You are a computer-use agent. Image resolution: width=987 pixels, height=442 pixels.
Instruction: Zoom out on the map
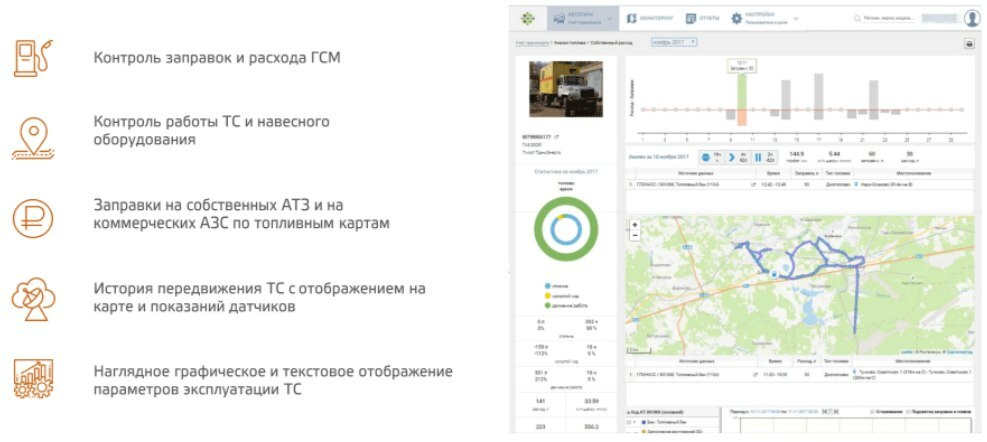(x=634, y=235)
